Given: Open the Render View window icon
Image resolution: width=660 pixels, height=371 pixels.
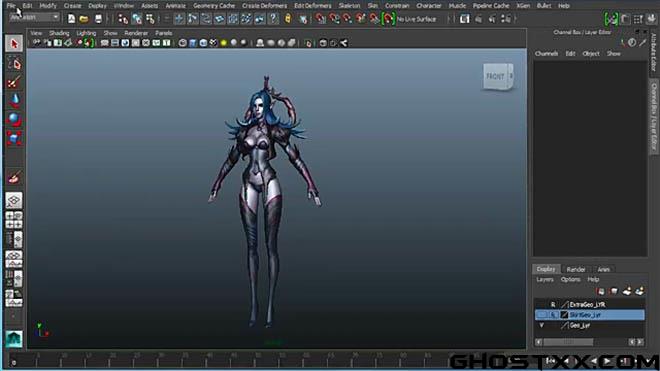Looking at the screenshot, I should pyautogui.click(x=465, y=19).
